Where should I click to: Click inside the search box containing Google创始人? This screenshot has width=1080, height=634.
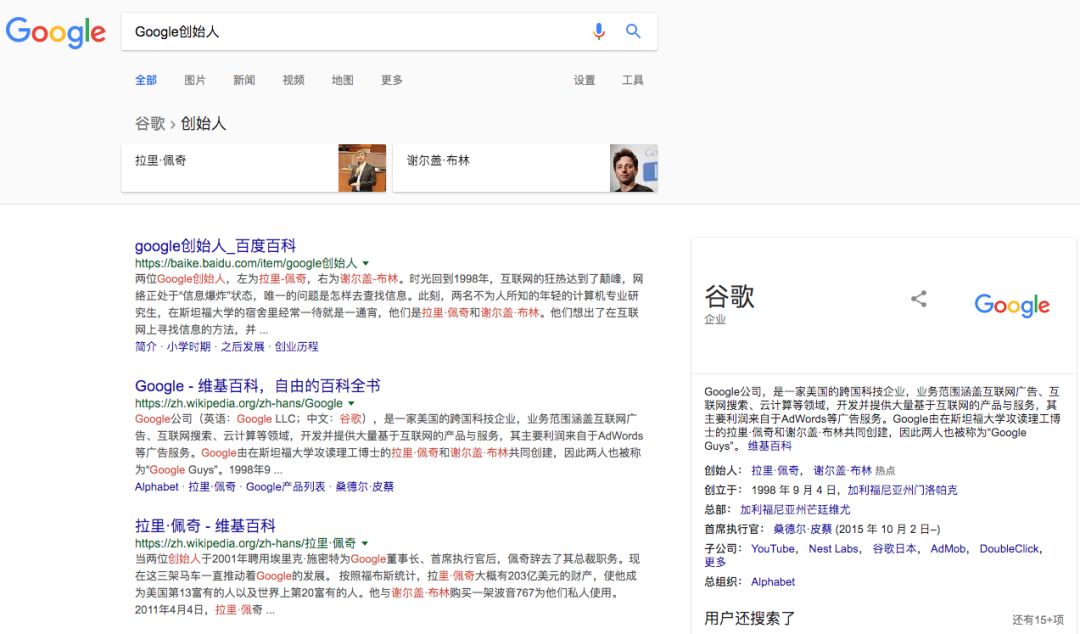point(350,31)
